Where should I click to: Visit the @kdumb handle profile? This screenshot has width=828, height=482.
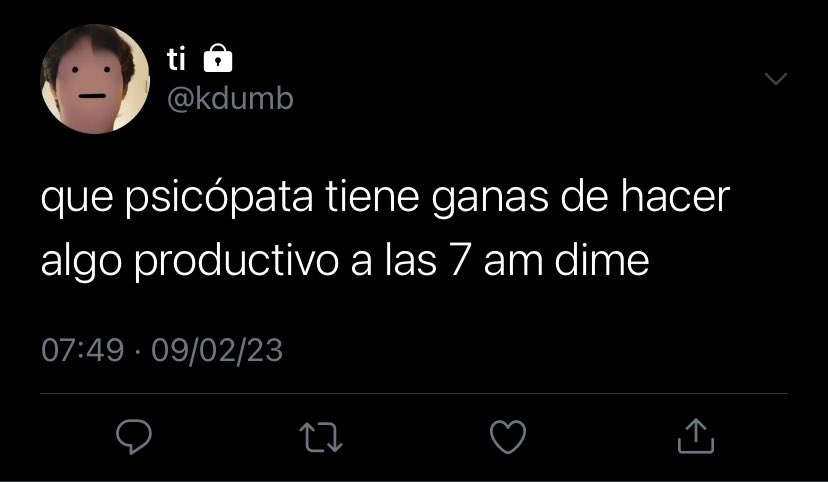(x=230, y=98)
